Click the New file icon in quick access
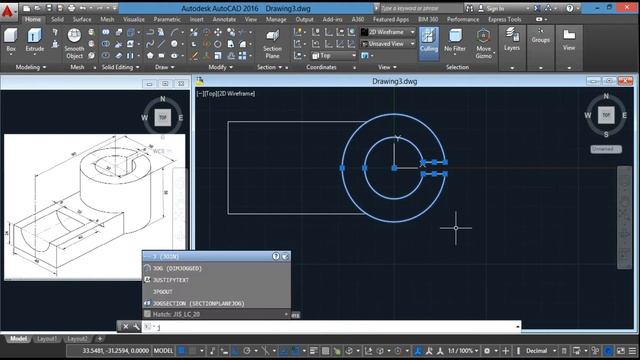This screenshot has height=360, width=640. point(27,8)
